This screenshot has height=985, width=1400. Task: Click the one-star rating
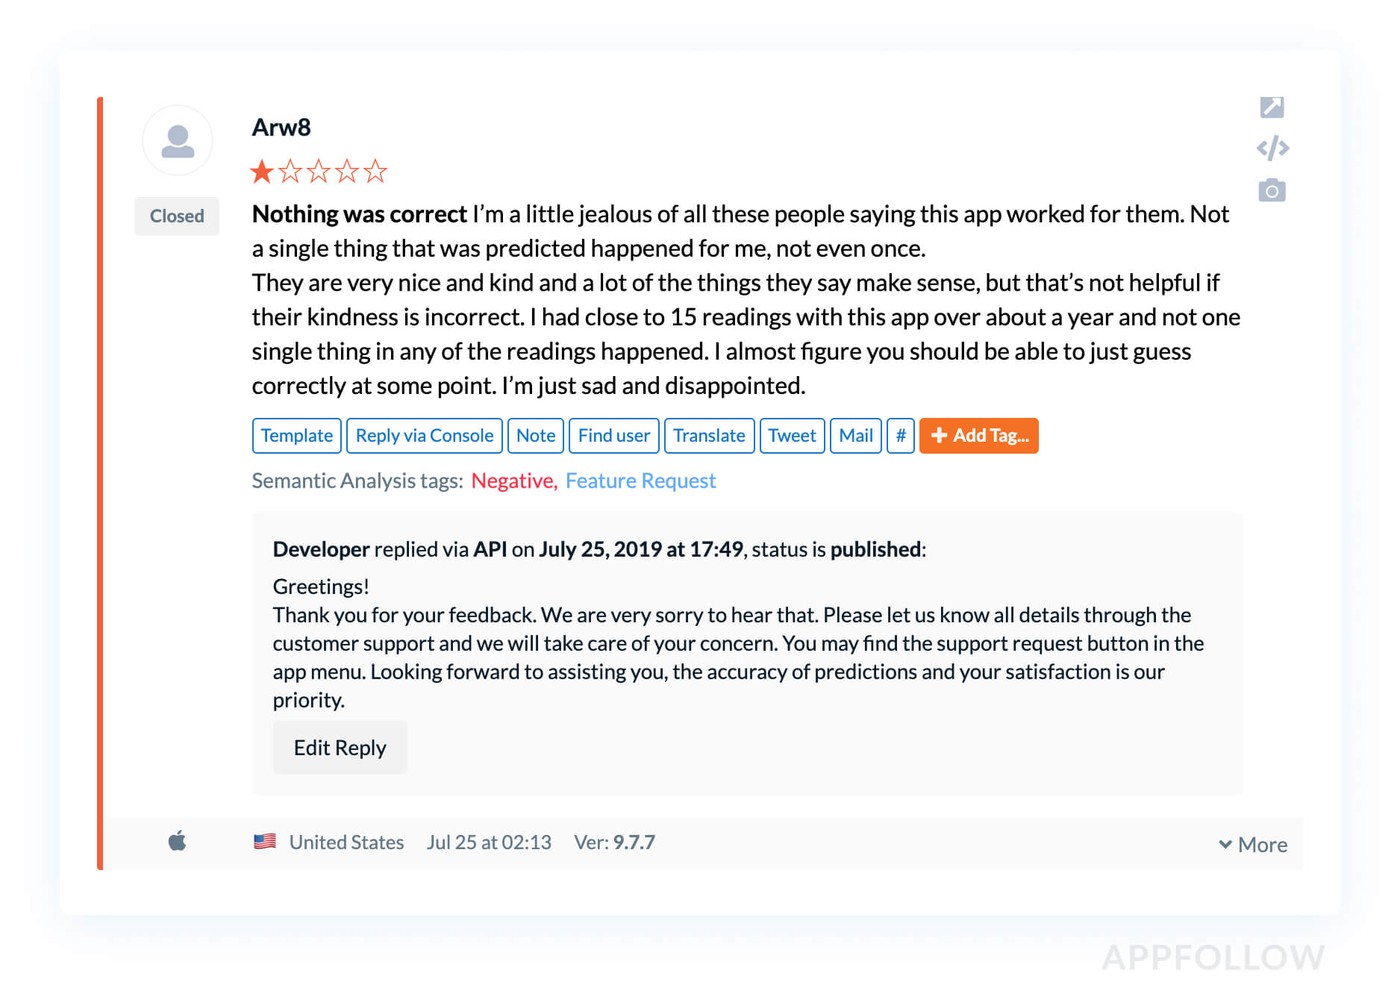[262, 172]
